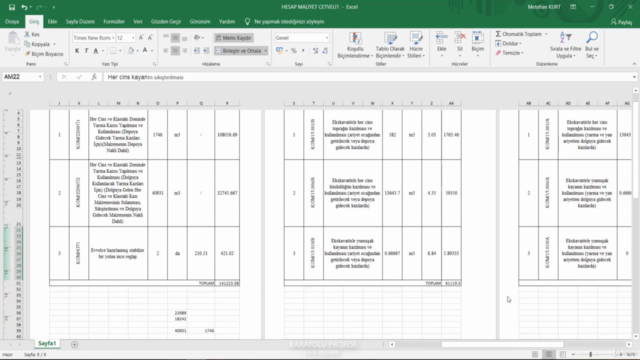
Task: Open Koşullu Biçimlendirme conditional formatting
Action: (x=355, y=45)
